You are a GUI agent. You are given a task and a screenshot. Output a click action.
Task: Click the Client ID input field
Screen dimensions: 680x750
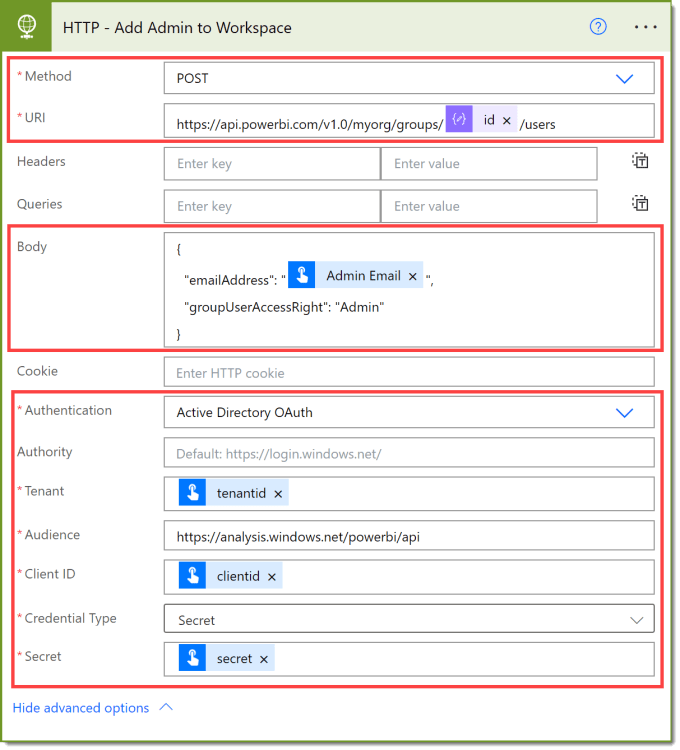(x=409, y=577)
